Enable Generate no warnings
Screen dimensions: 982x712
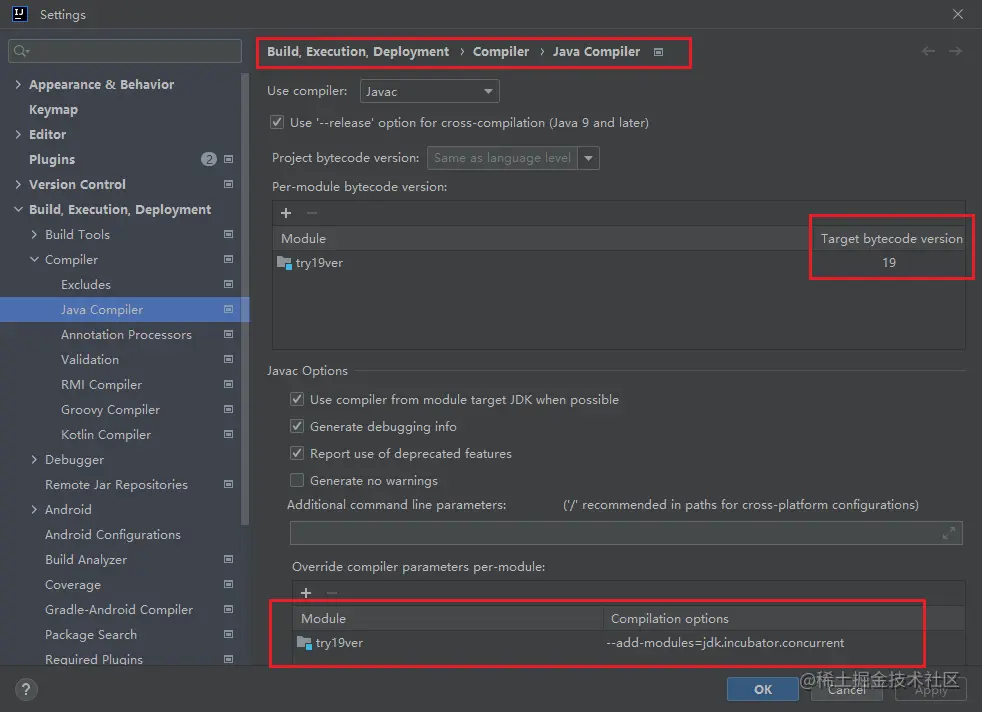coord(297,480)
